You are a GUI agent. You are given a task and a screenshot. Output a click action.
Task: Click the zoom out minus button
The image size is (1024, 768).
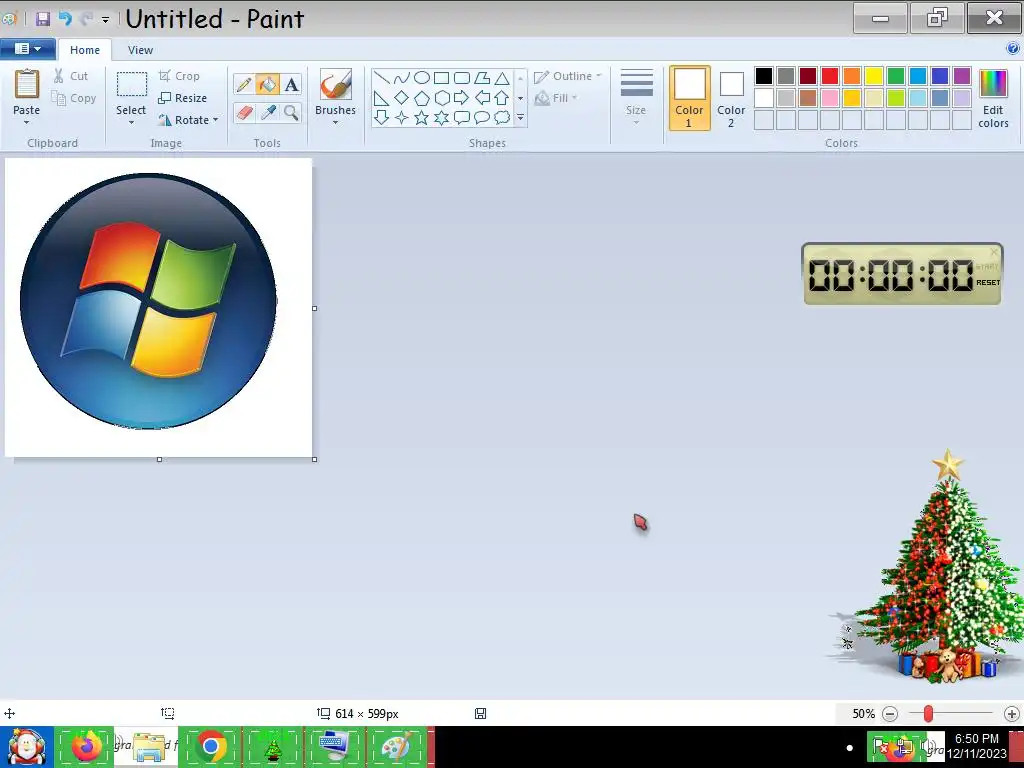coord(890,714)
